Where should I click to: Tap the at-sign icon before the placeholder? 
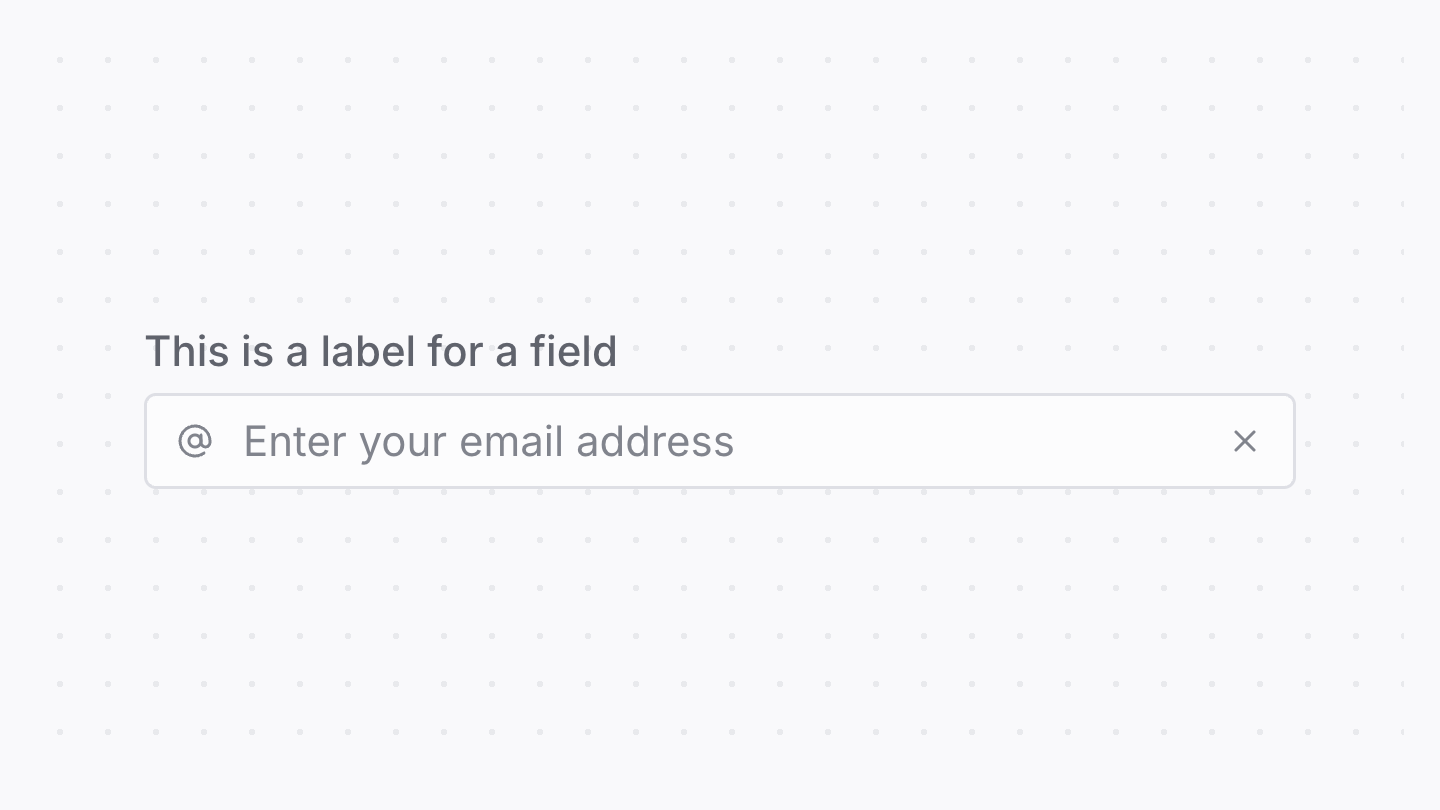[x=195, y=441]
